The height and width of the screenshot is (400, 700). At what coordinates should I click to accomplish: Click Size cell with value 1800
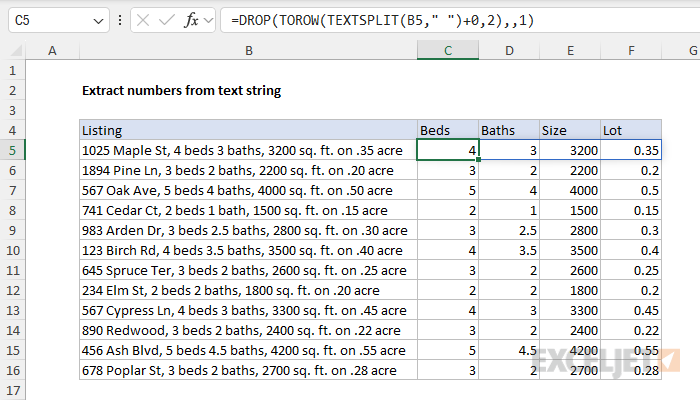tap(570, 291)
